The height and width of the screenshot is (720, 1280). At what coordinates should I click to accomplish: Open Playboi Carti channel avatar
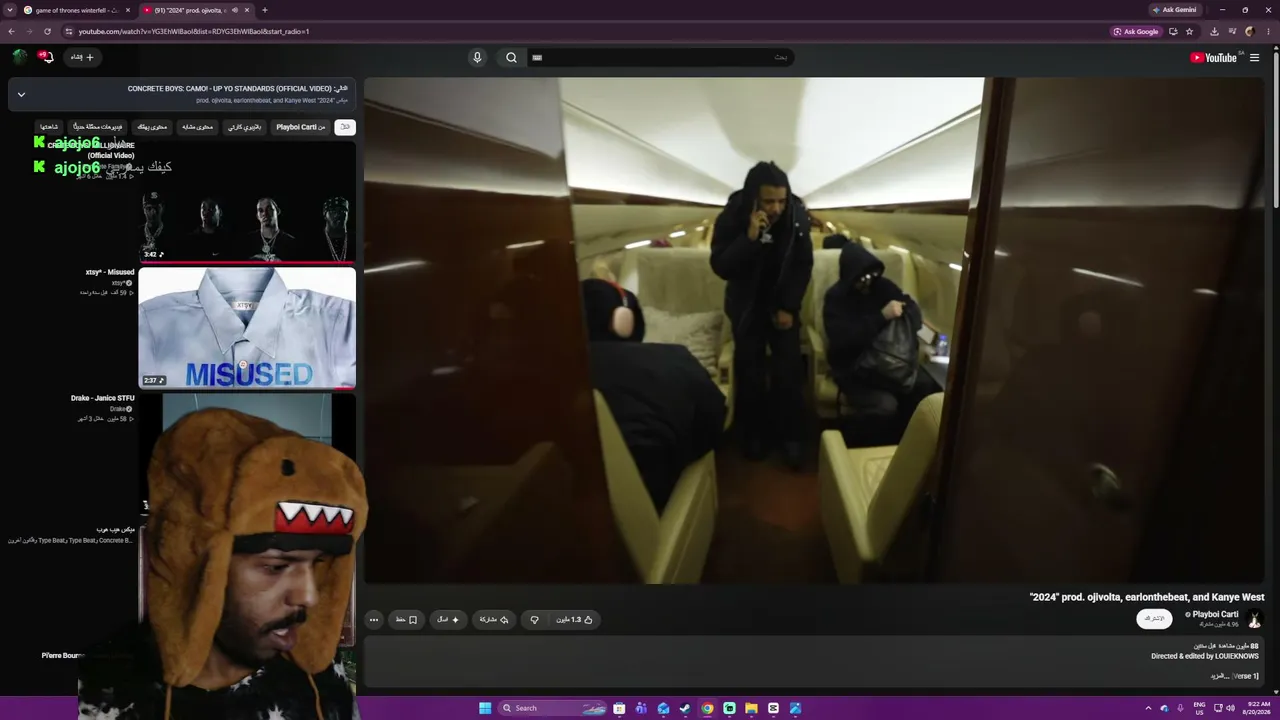(1255, 619)
